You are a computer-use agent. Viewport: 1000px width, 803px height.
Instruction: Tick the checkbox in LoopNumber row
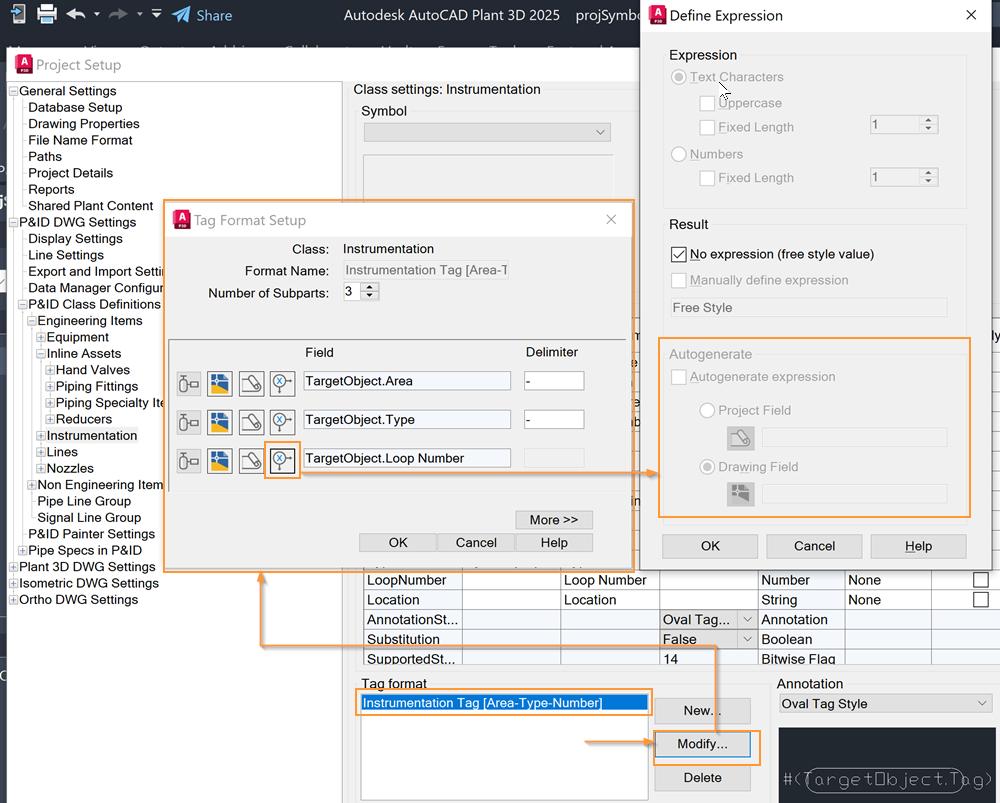(980, 580)
